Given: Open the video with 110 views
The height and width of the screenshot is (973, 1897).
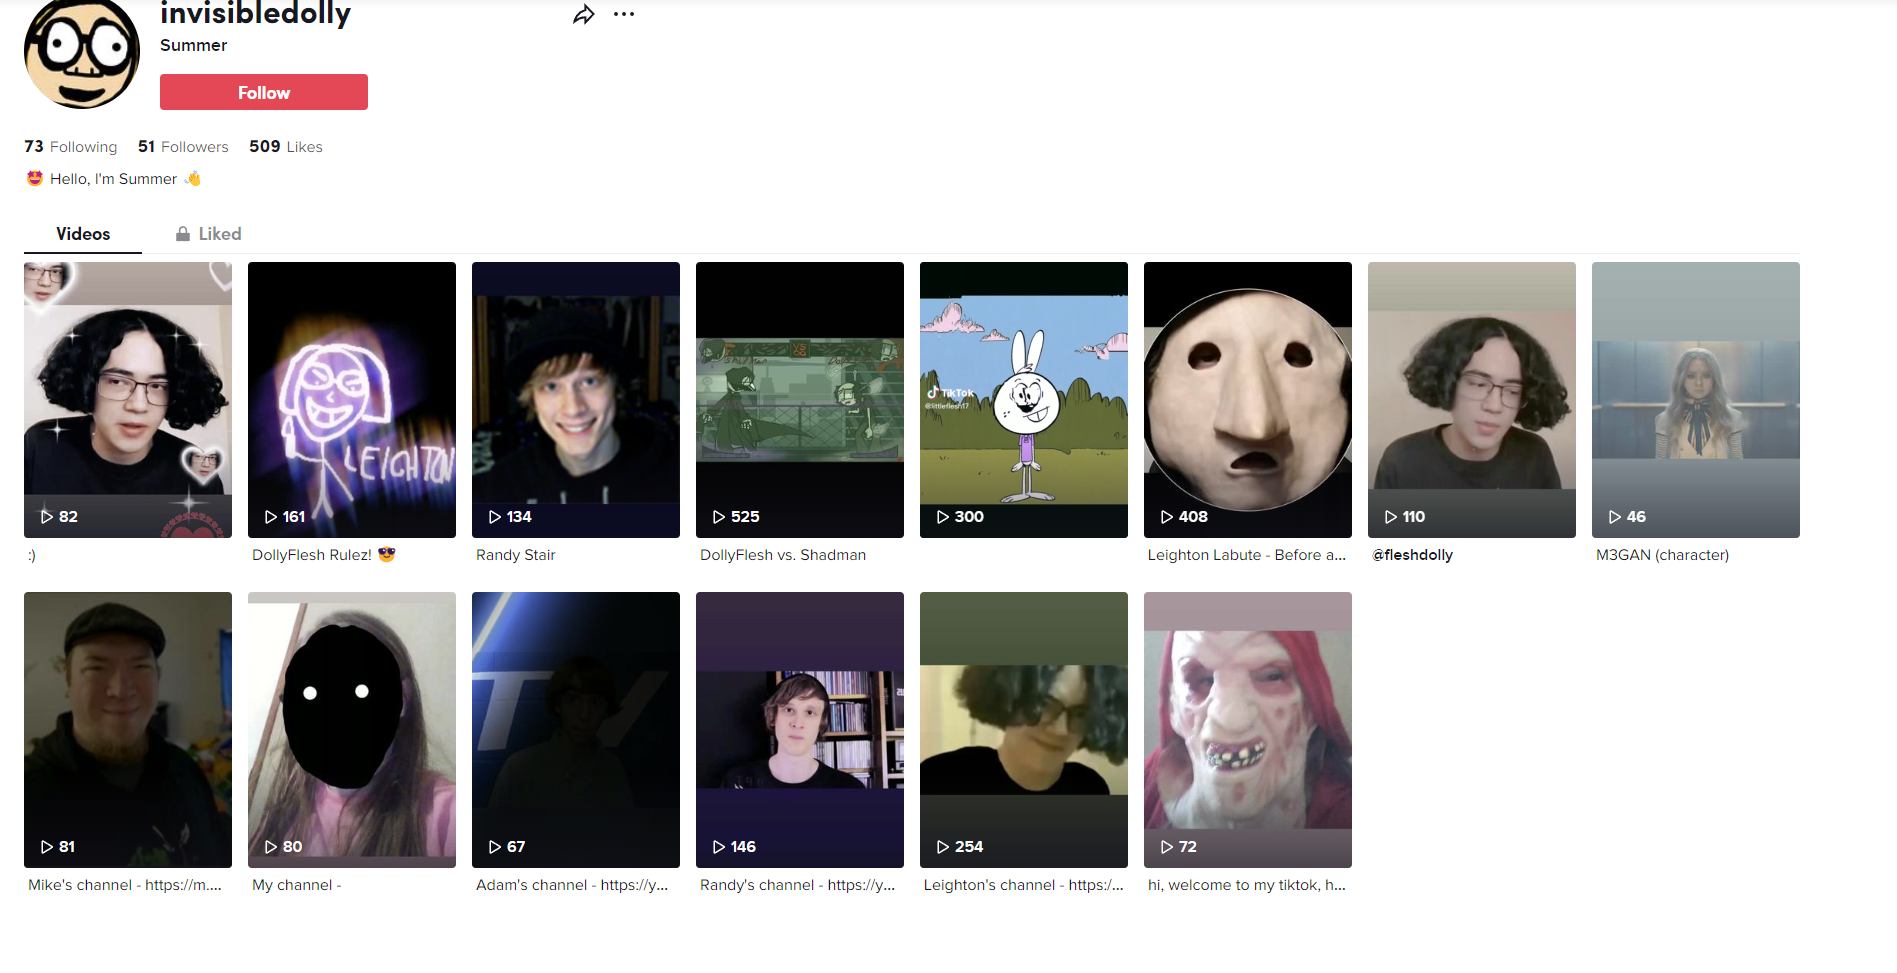Looking at the screenshot, I should (1472, 400).
